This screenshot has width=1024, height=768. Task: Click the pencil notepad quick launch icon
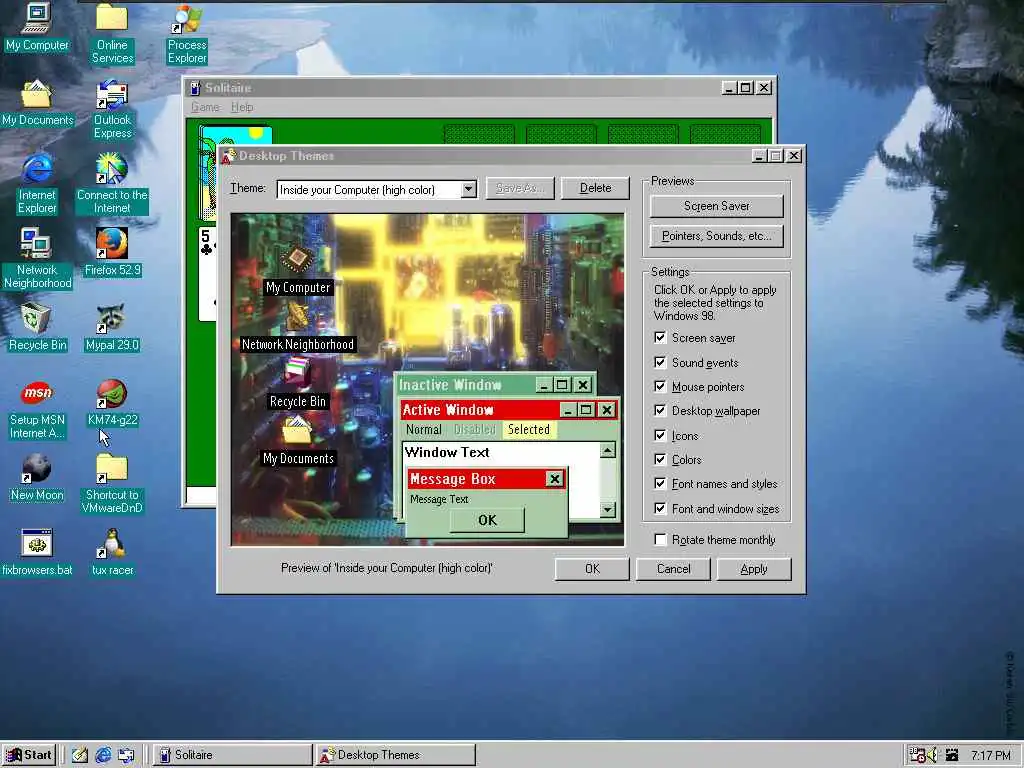(80, 755)
